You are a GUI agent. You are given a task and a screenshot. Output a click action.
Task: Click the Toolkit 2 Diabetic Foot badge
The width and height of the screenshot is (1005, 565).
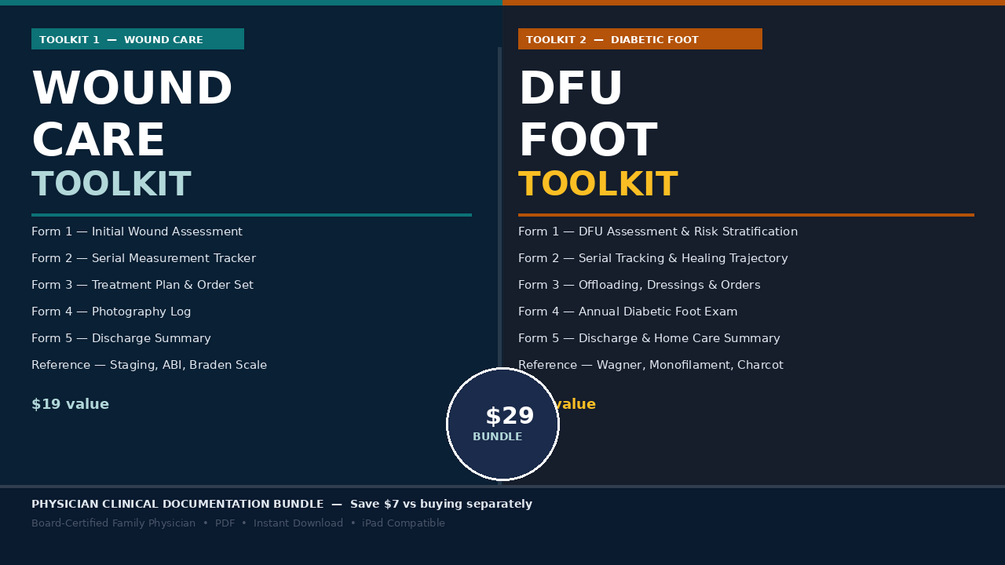[x=640, y=39]
